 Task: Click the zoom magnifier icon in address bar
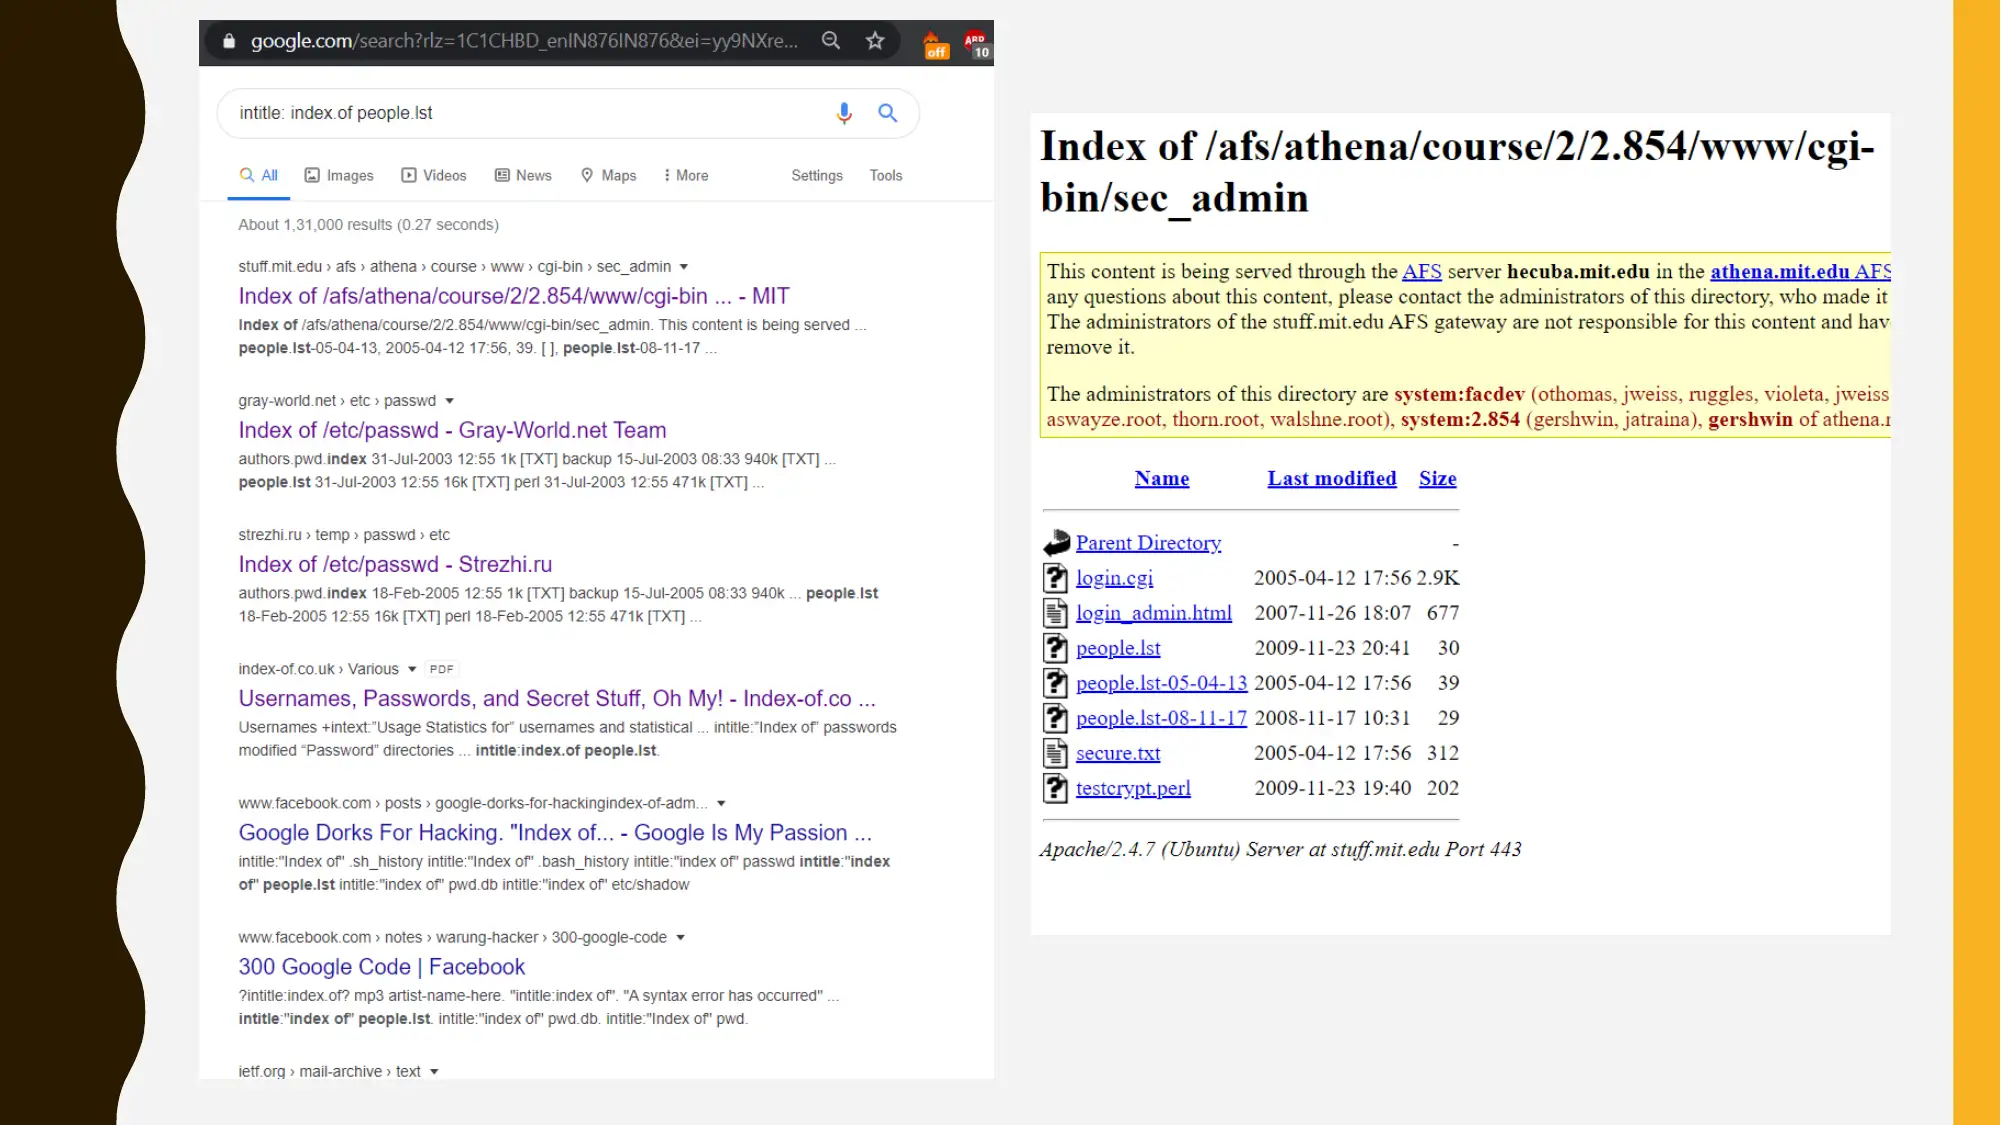831,41
